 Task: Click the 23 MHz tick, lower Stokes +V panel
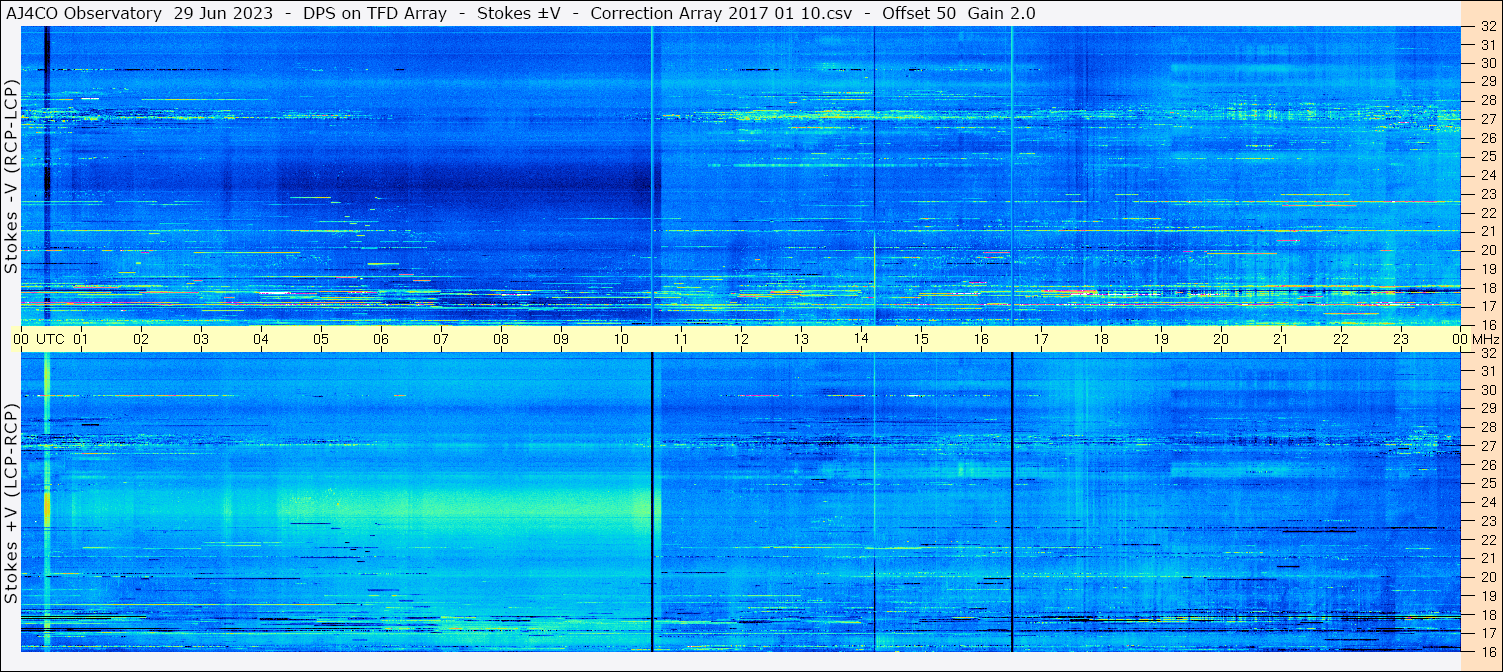(x=1487, y=520)
